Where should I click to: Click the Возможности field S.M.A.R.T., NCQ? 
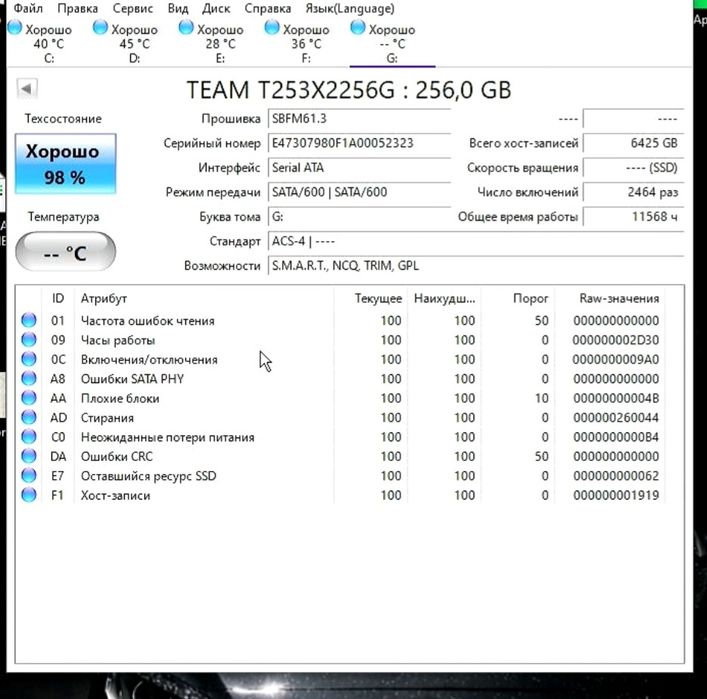click(x=476, y=266)
